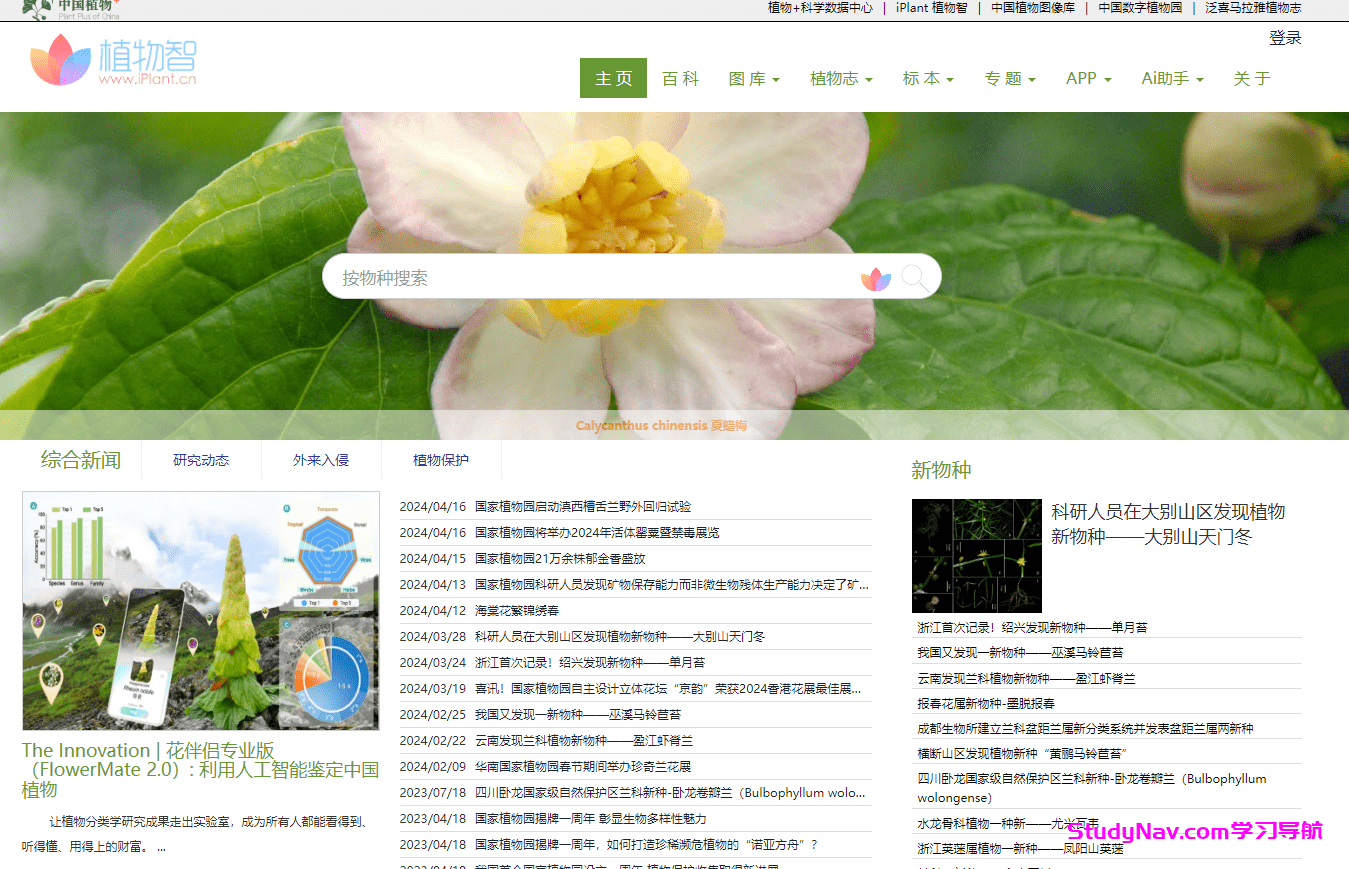
Task: Click the new species photo thumbnail
Action: pos(976,556)
